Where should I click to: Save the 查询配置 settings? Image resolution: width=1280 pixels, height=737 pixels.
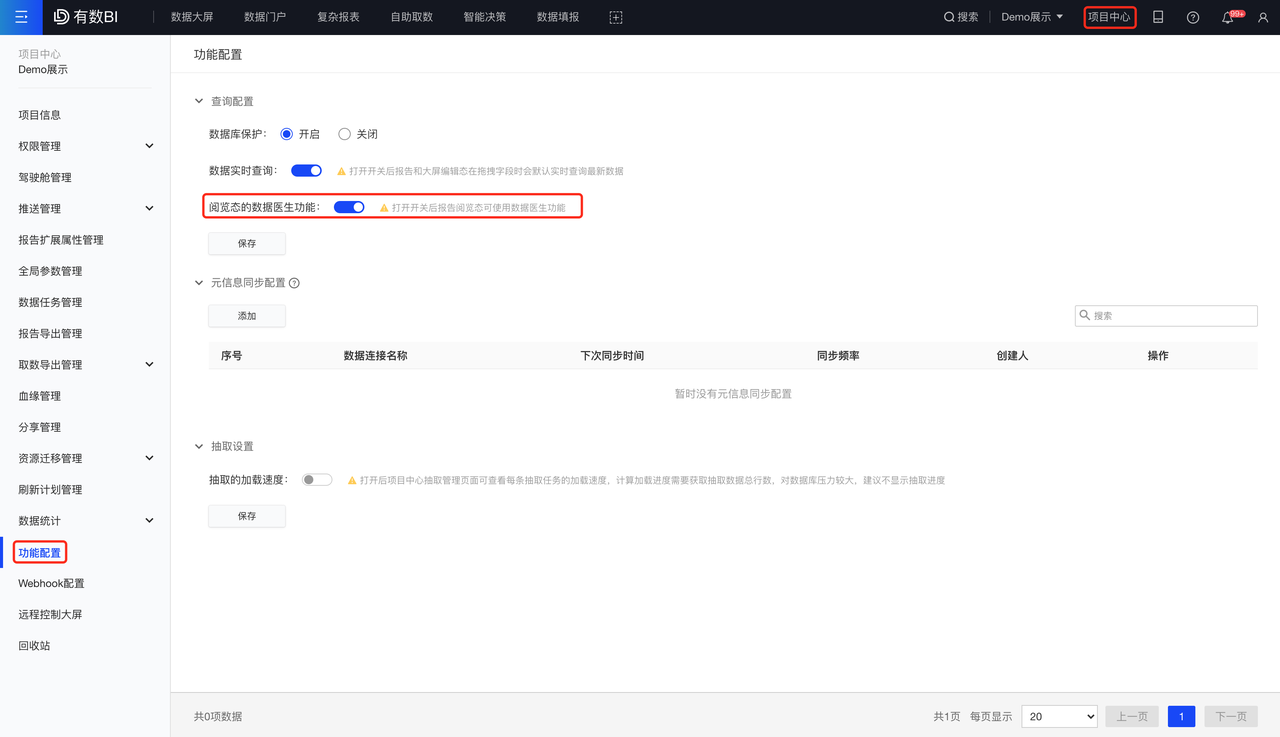(x=247, y=243)
